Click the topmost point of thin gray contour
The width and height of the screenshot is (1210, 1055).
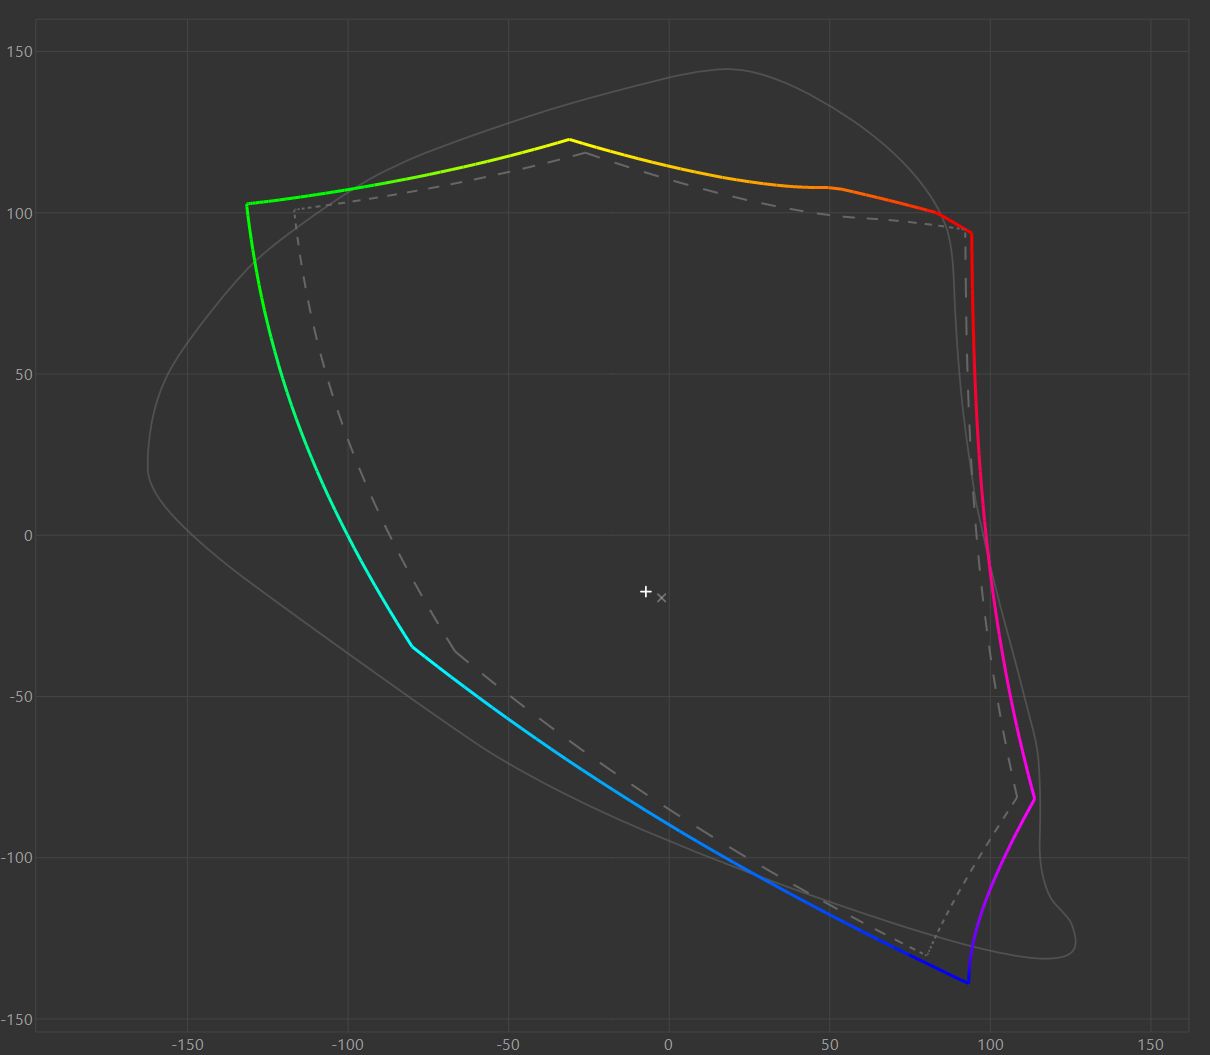(x=727, y=69)
